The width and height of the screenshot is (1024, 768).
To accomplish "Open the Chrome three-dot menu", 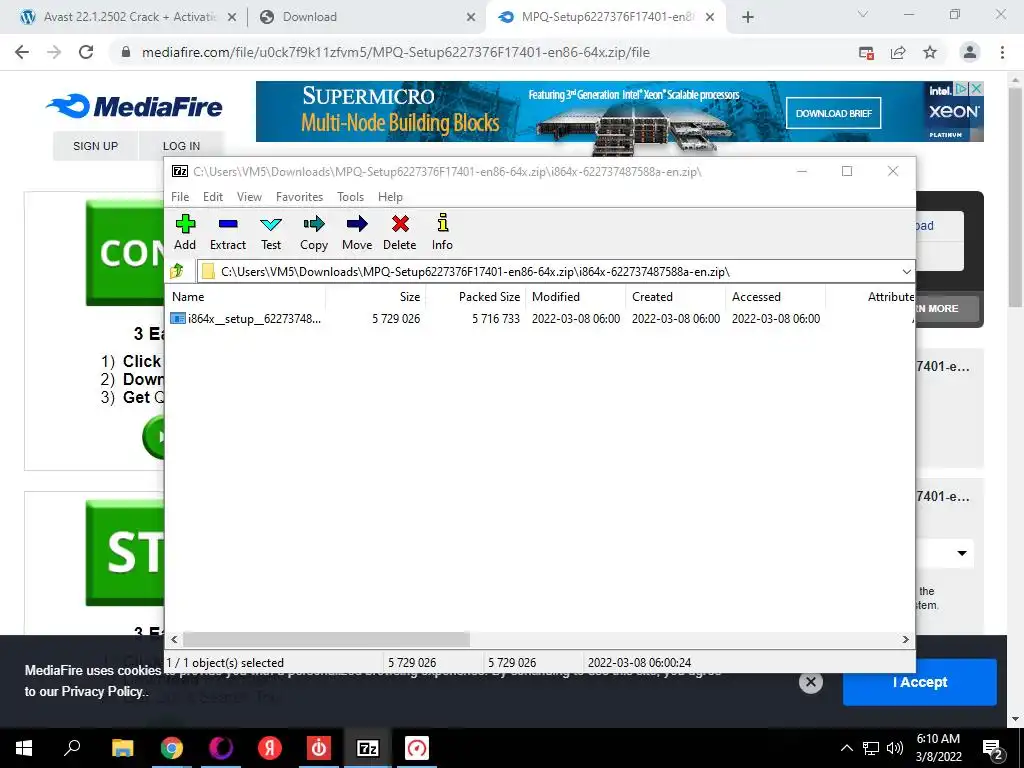I will [1002, 52].
